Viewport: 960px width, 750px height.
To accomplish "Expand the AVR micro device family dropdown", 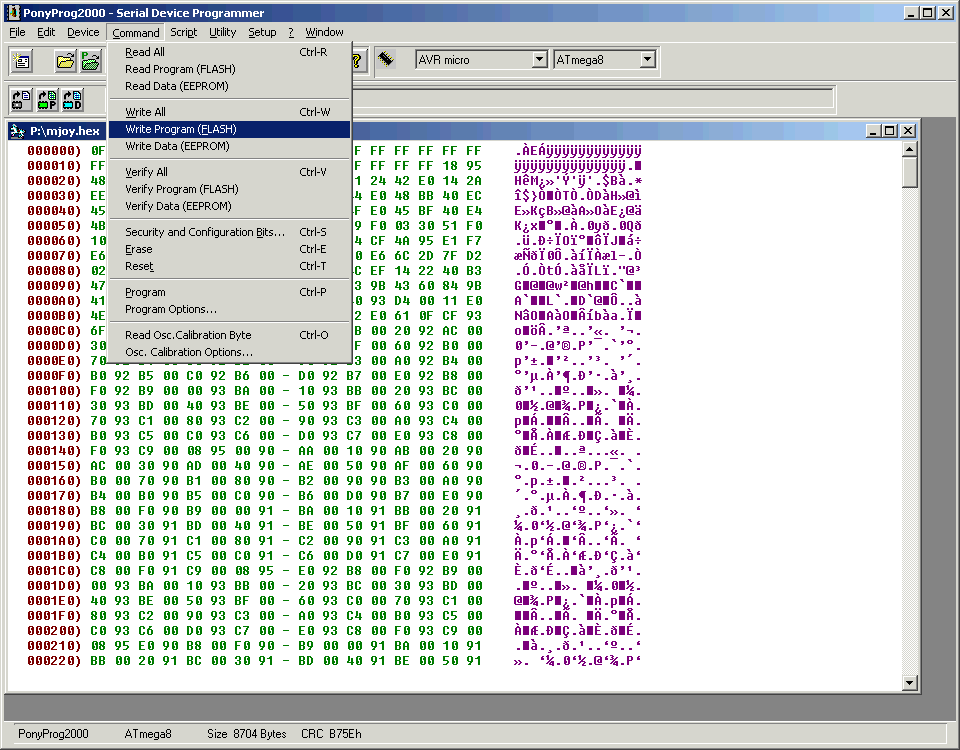I will [x=539, y=60].
